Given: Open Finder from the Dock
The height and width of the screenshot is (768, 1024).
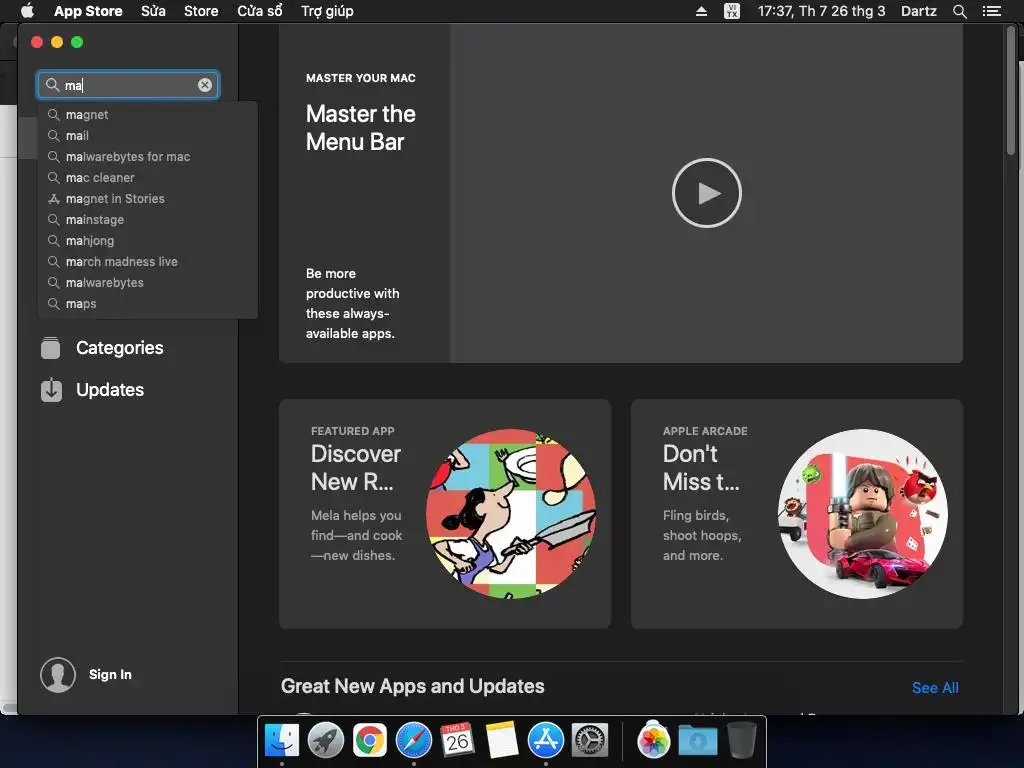Looking at the screenshot, I should pos(282,741).
